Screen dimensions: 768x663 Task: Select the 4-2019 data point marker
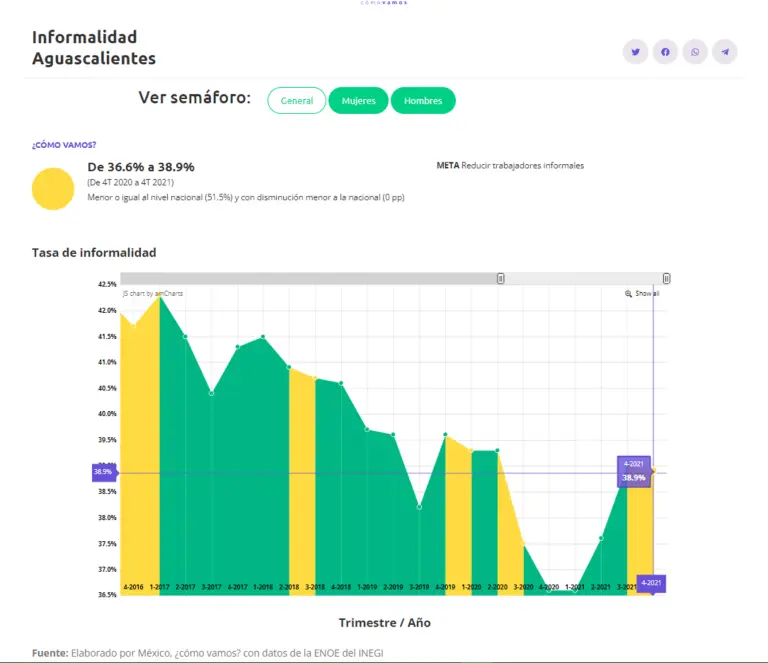[445, 435]
